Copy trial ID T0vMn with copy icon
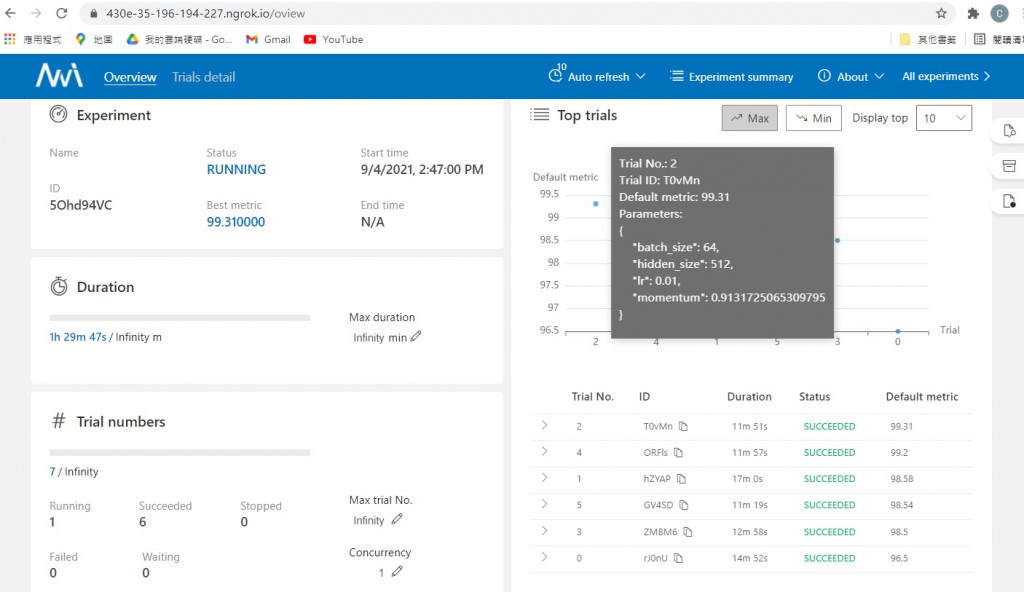The image size is (1024, 592). 683,426
